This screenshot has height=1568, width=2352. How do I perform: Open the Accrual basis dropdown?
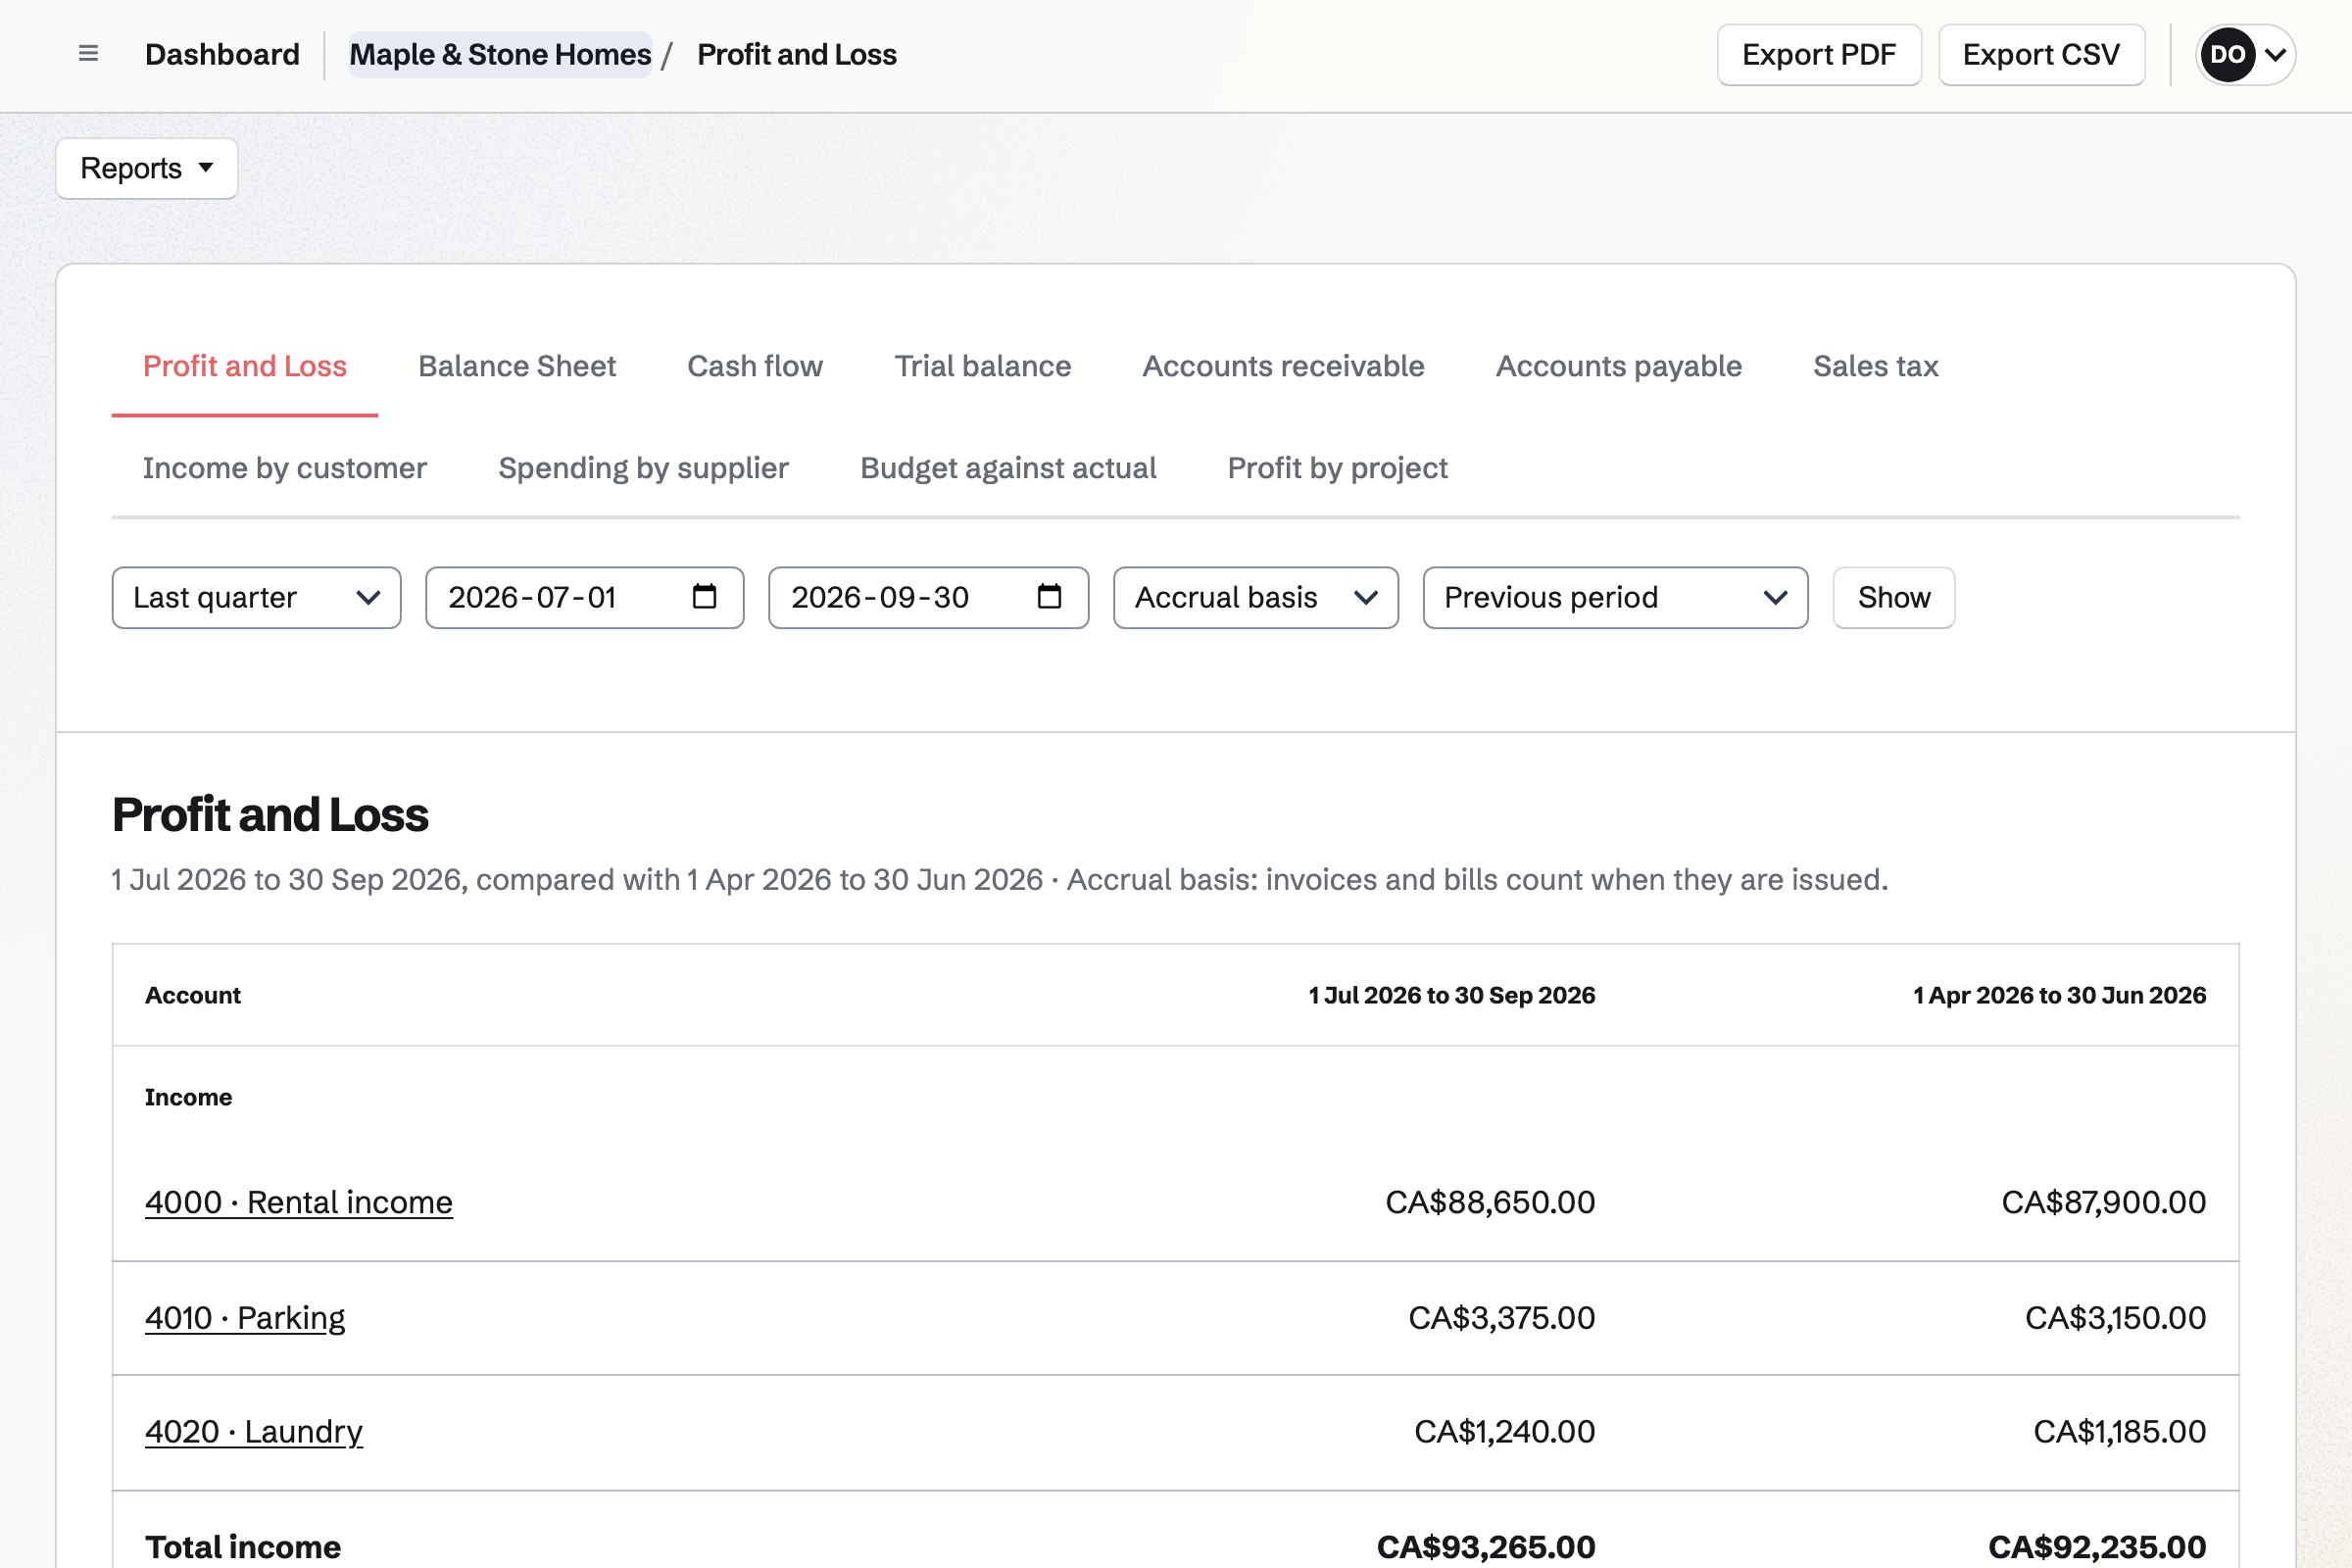pyautogui.click(x=1256, y=598)
